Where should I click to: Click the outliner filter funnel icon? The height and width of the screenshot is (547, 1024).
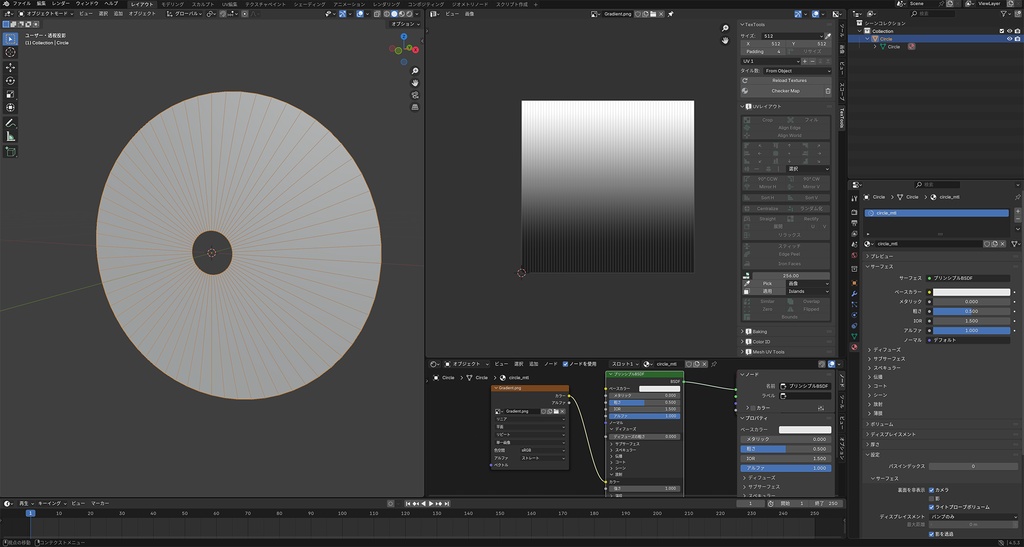(x=1004, y=13)
